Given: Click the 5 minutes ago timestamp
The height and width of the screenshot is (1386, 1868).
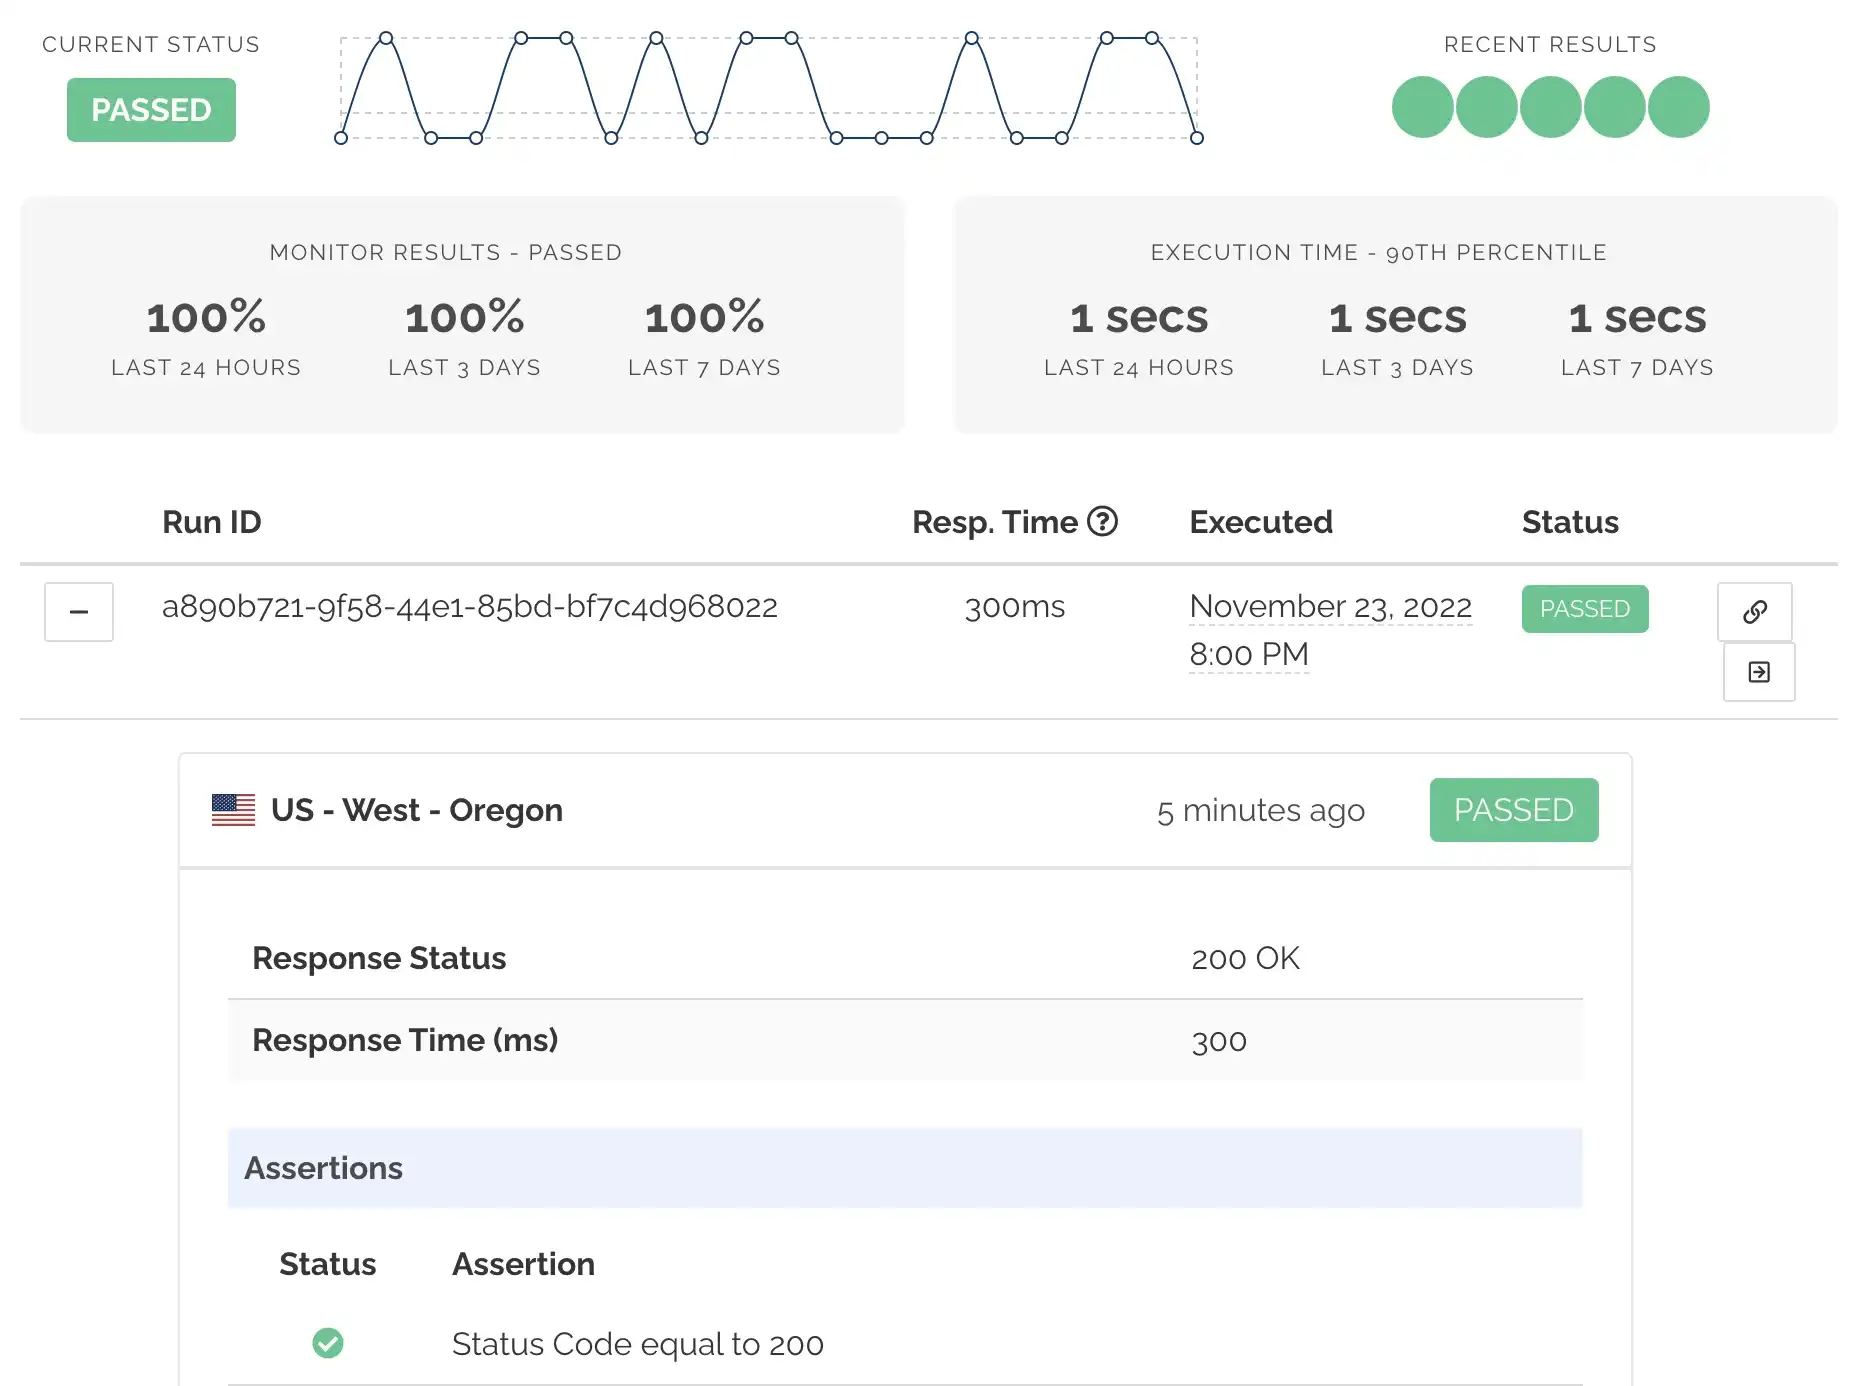Looking at the screenshot, I should 1261,810.
